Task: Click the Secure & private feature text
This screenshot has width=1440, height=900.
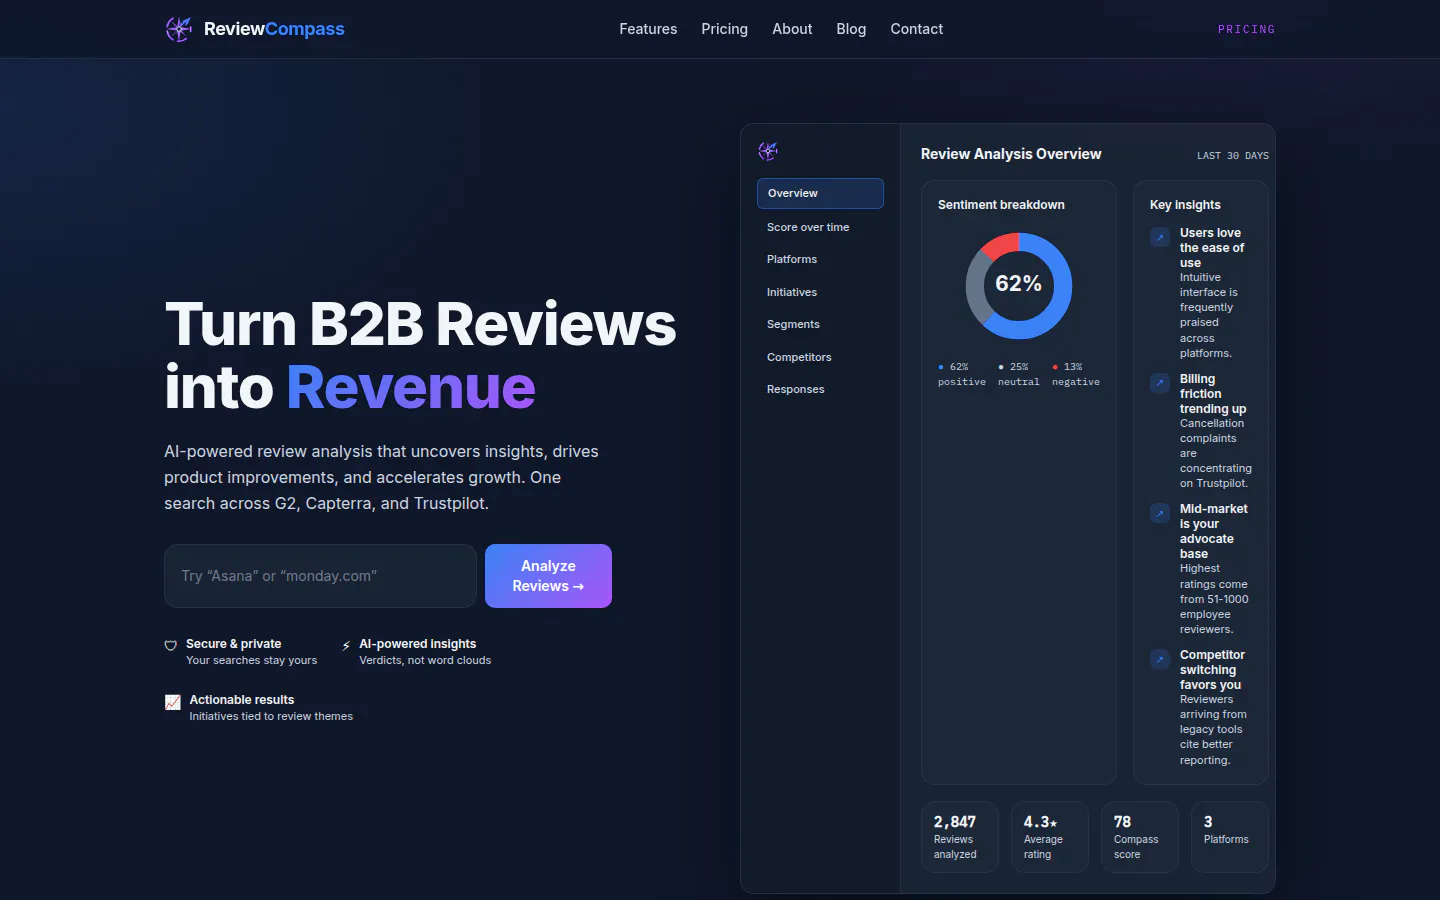Action: pos(251,652)
